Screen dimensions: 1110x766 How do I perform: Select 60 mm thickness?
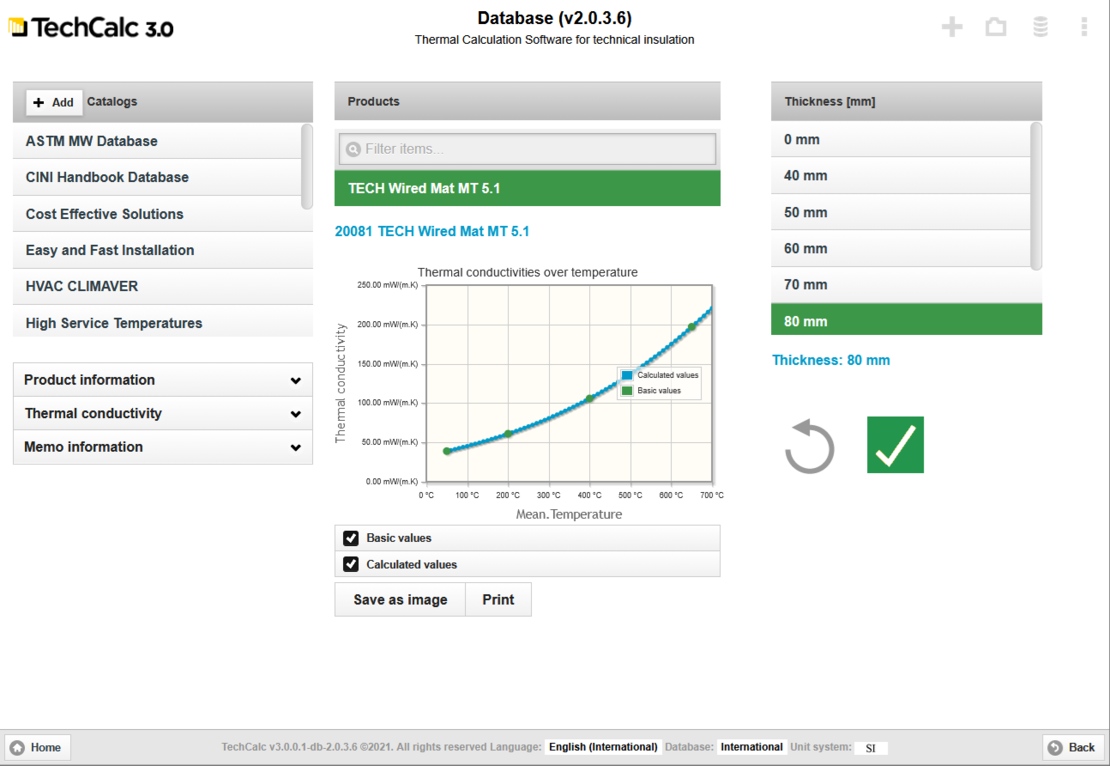coord(900,248)
